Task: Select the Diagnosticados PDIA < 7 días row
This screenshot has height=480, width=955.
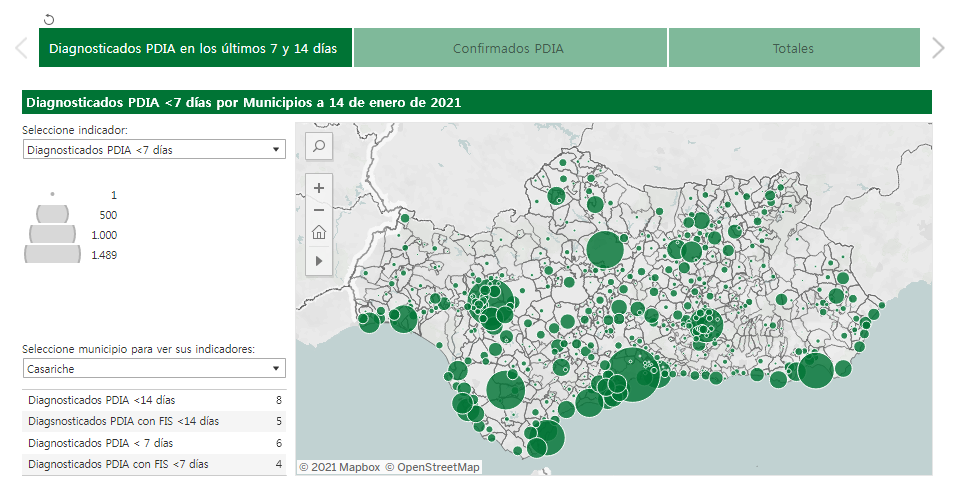Action: coord(154,443)
